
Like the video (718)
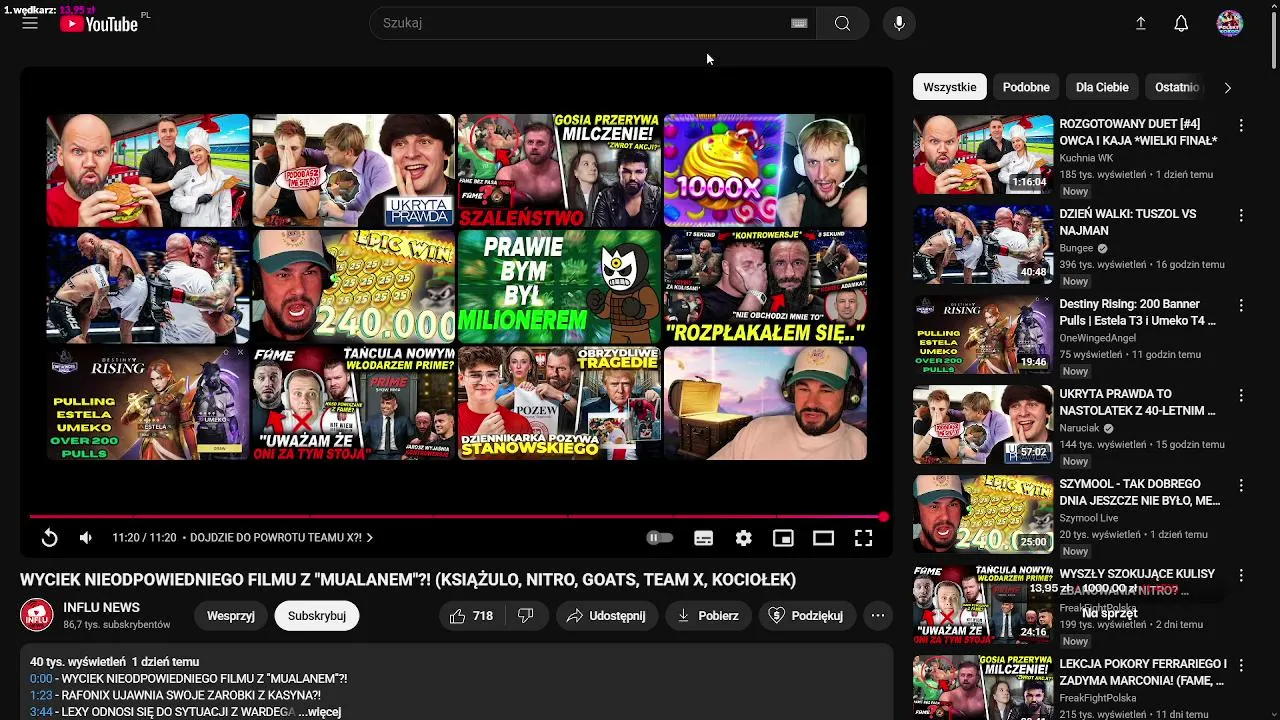(471, 616)
